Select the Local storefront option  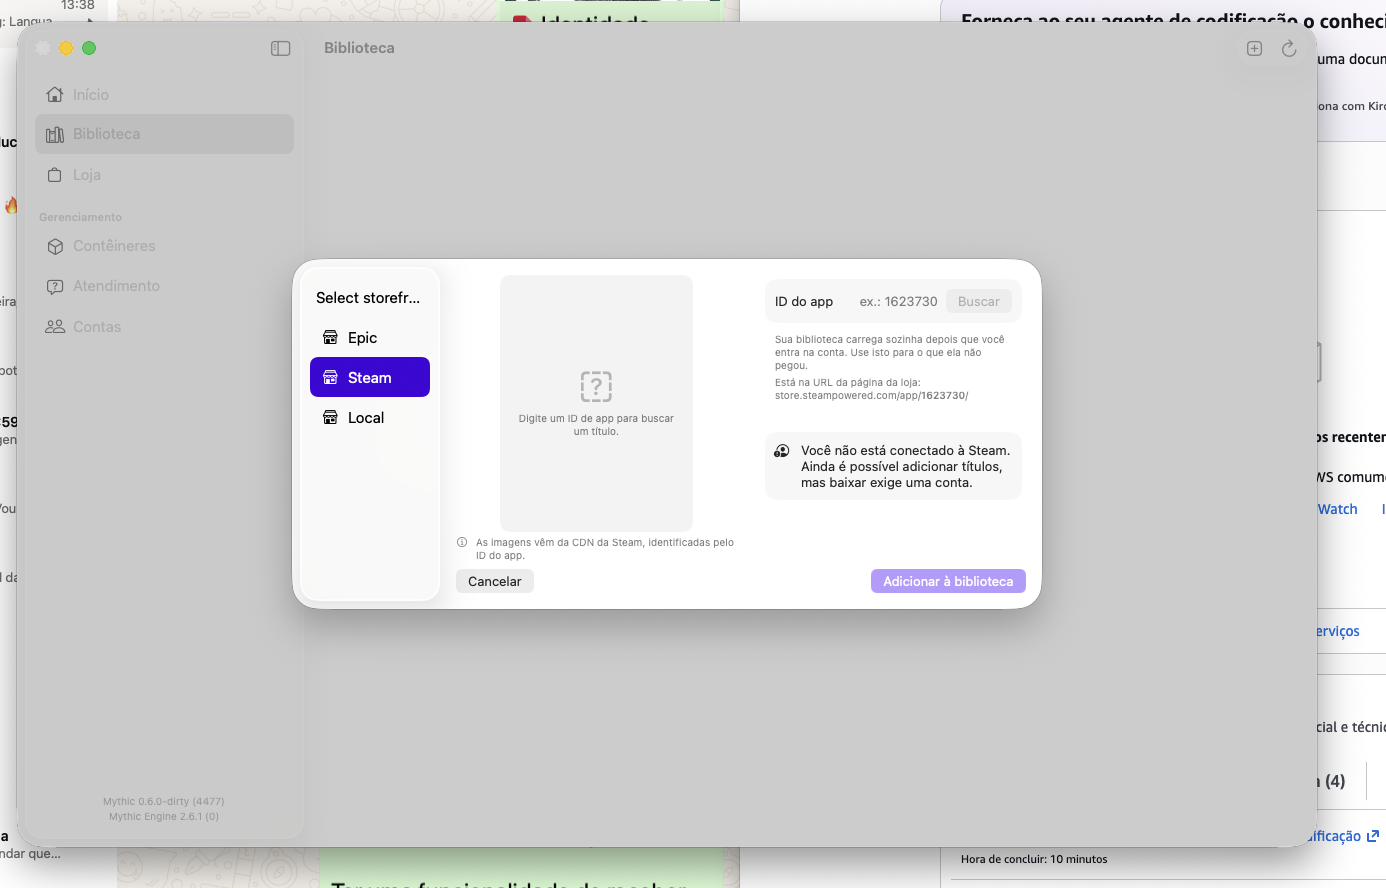coord(370,418)
